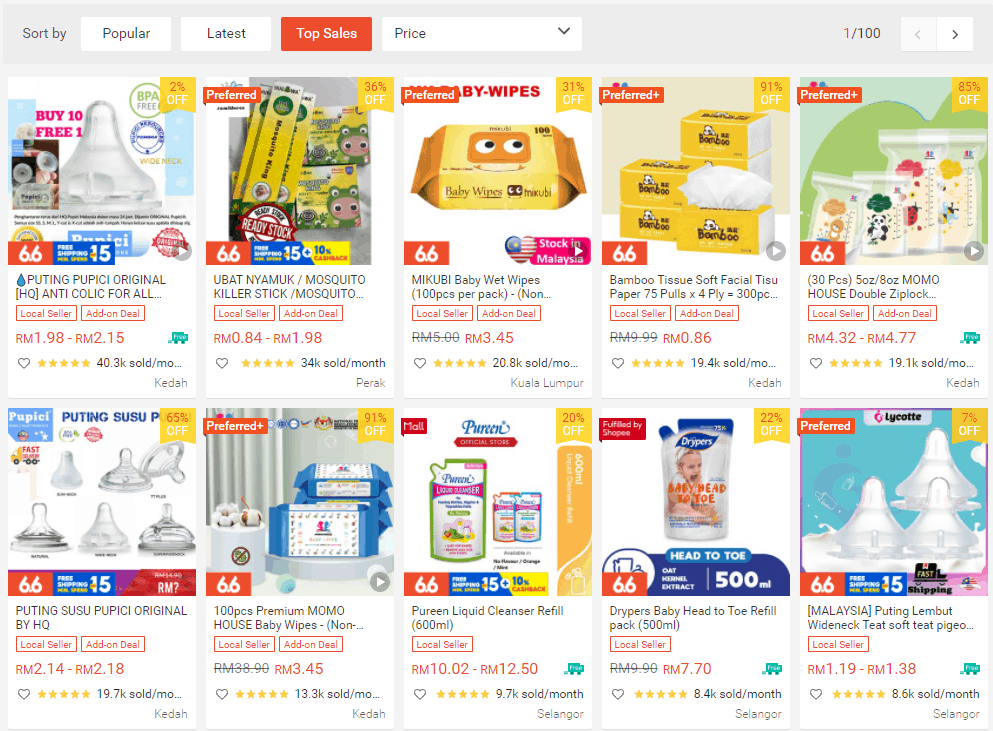Click Add-on Deal tag on Bamboo Tissue

pos(706,314)
